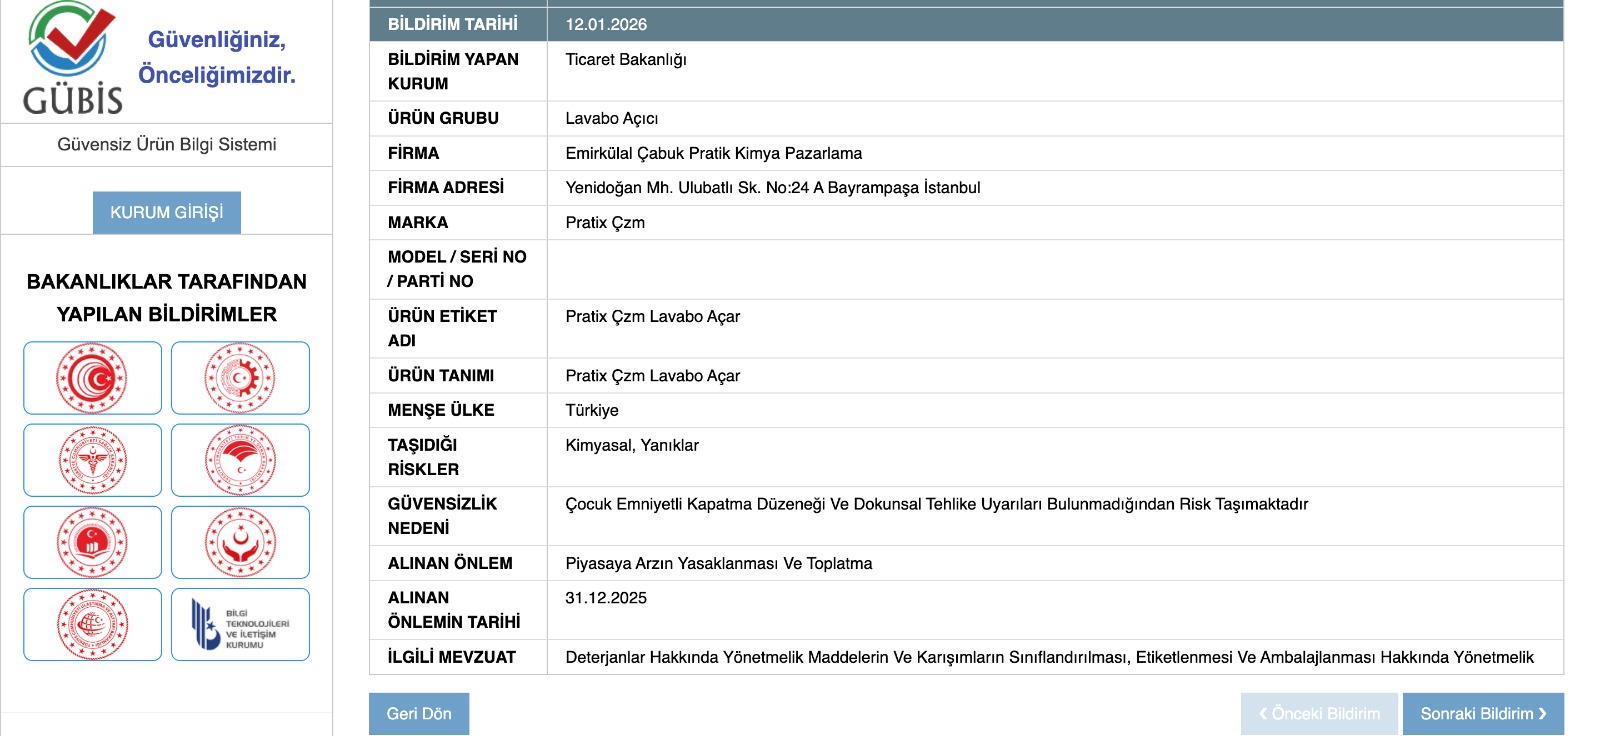1600x736 pixels.
Task: Open the ministry emblem with open book
Action: (x=92, y=542)
